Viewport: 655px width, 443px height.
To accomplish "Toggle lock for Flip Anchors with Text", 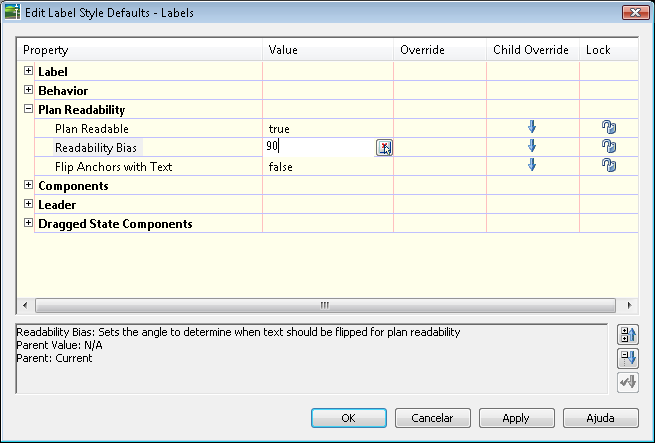I will click(x=609, y=165).
